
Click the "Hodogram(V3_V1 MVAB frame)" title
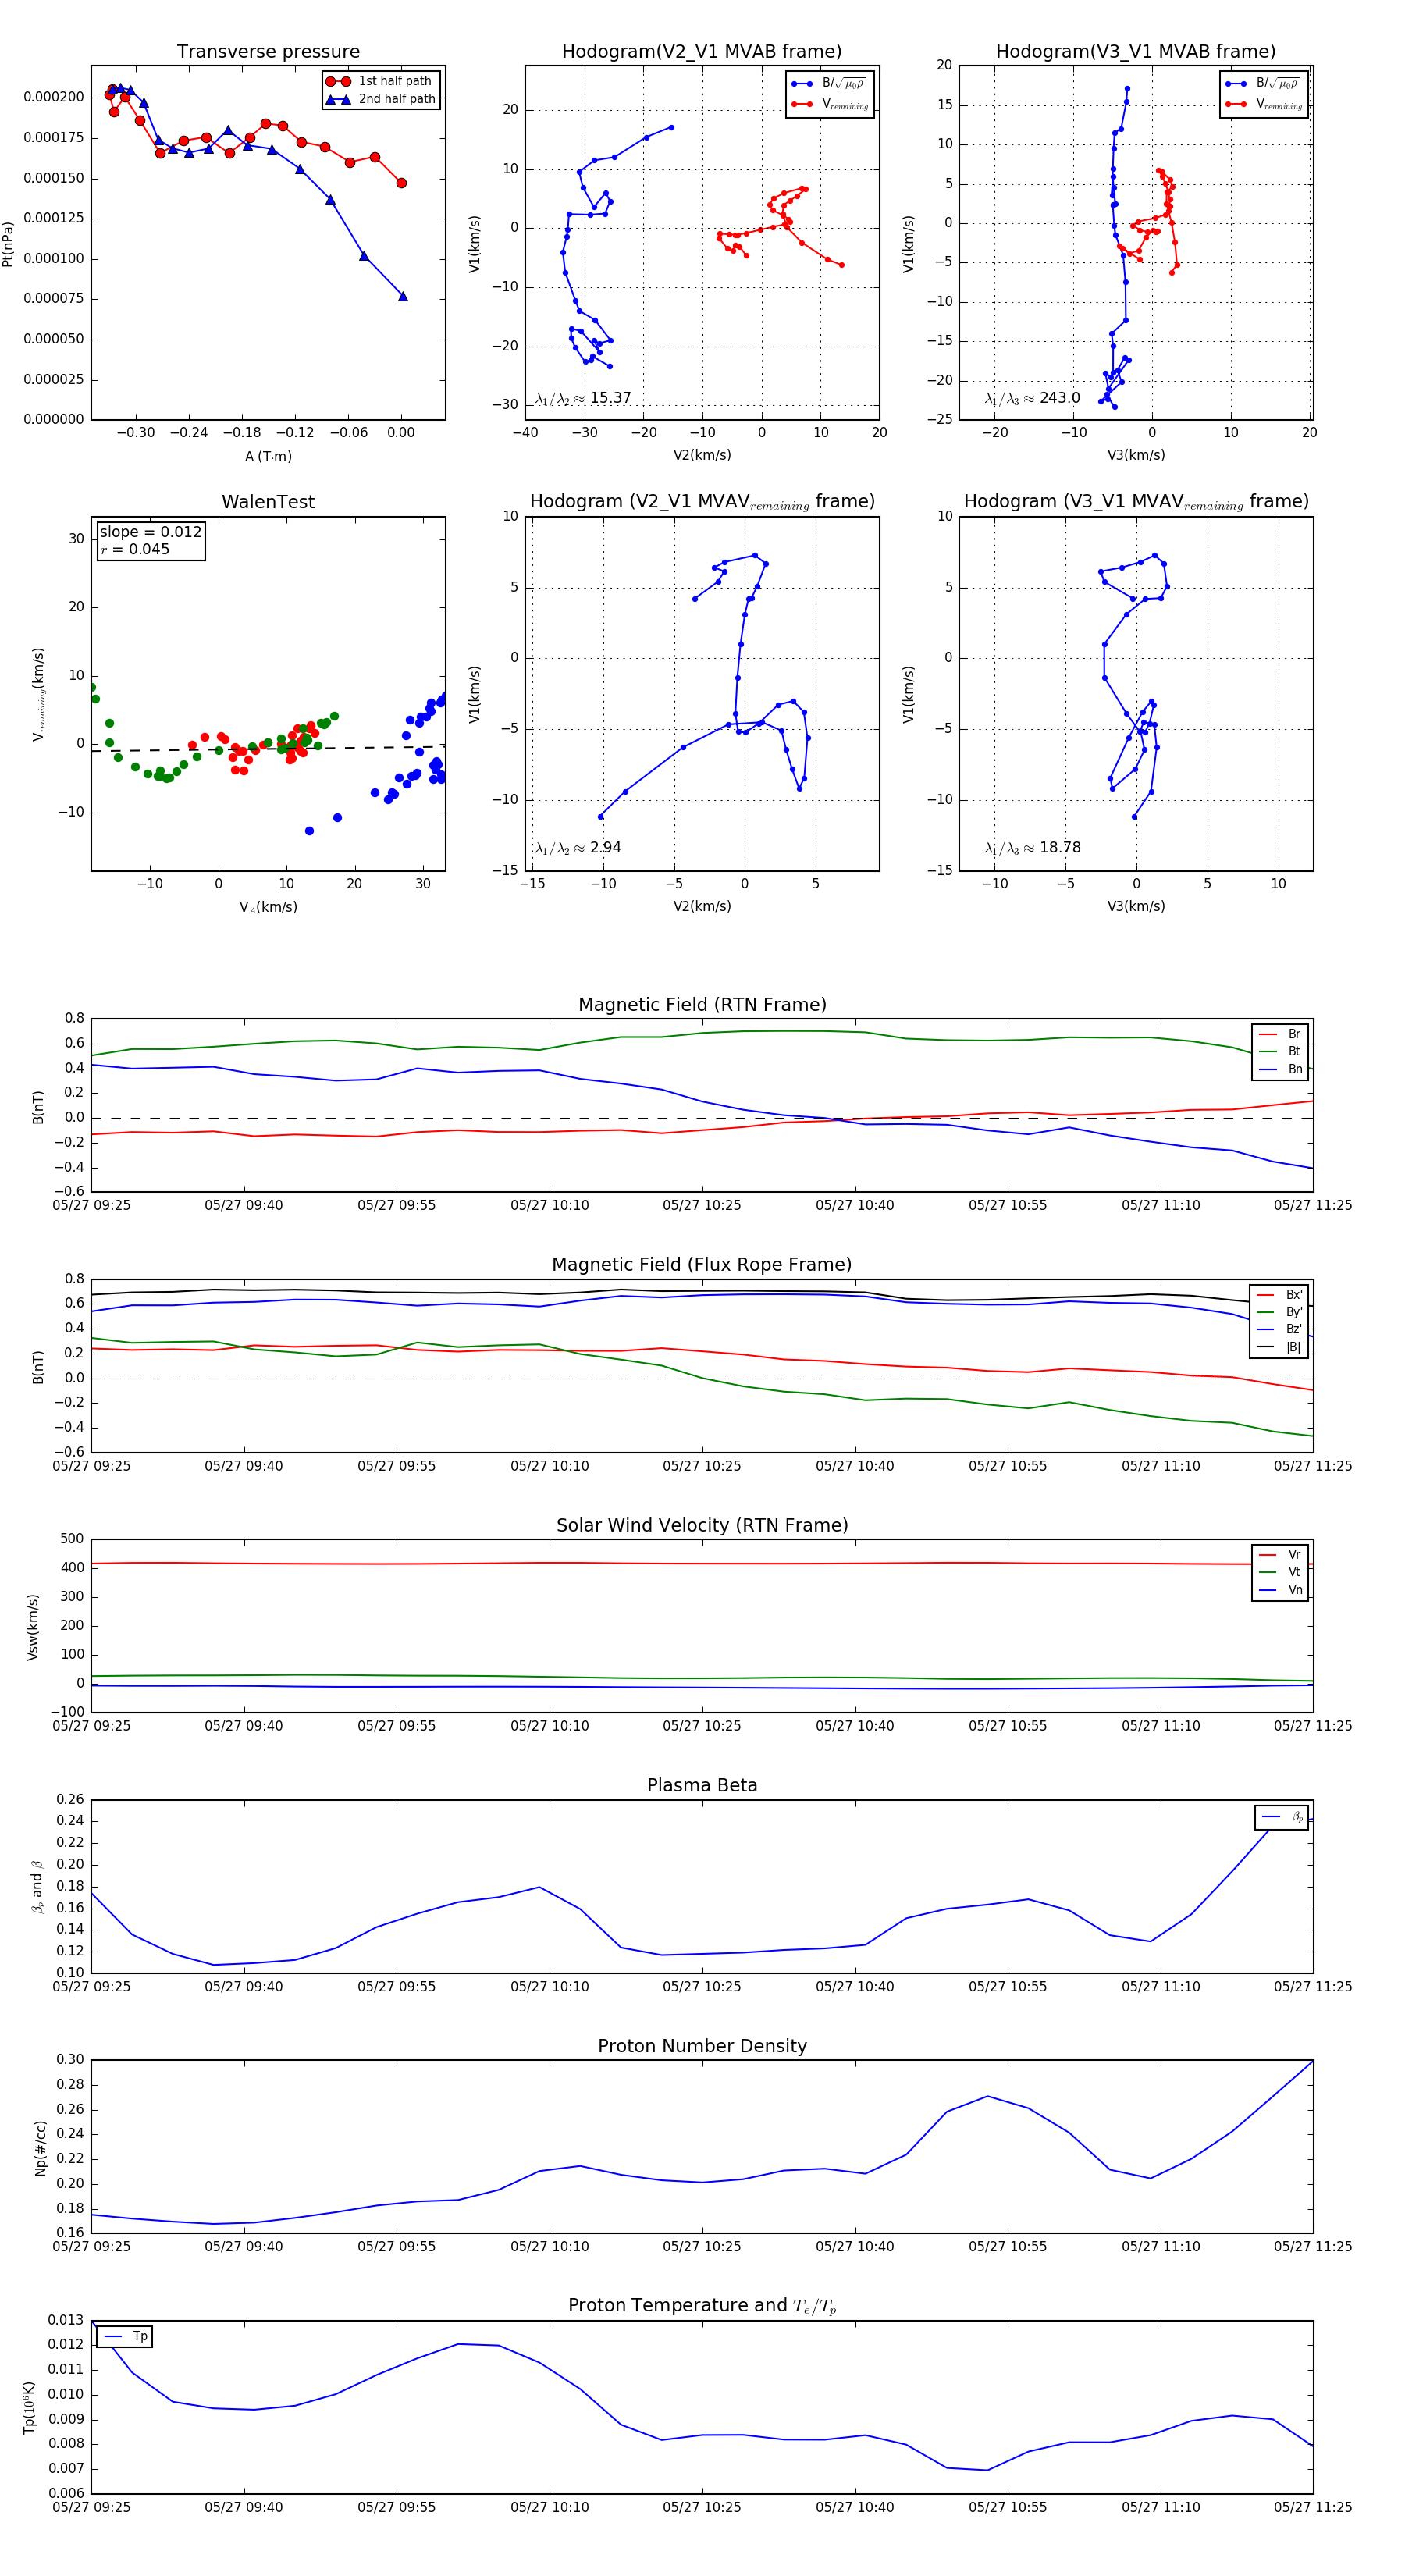click(1136, 51)
